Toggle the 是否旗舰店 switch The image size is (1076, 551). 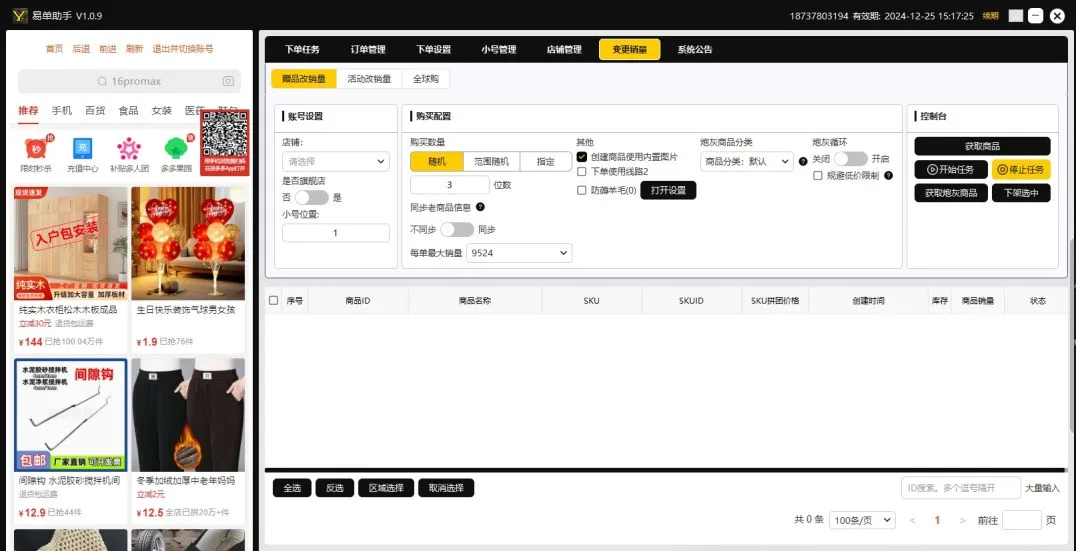pos(311,198)
